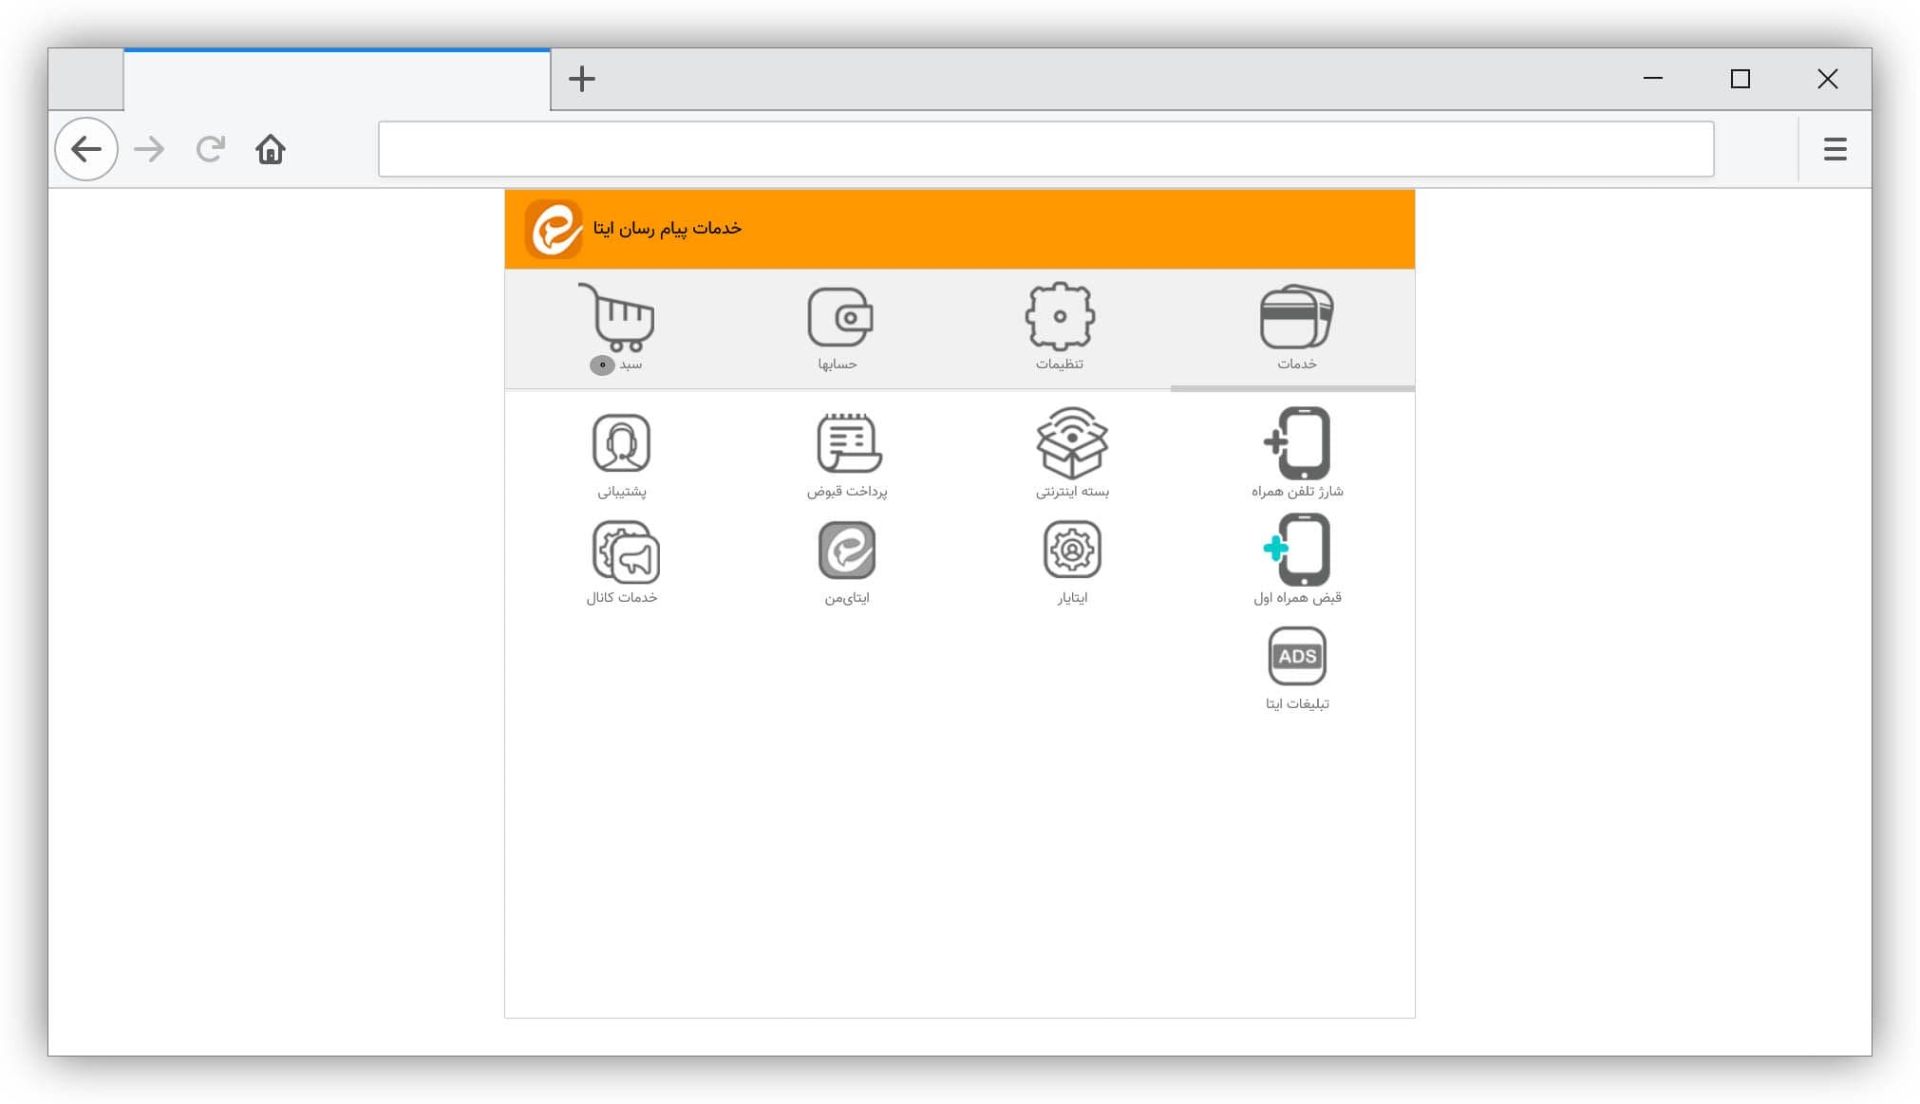Open the bill payment (پرداخت قبوض) icon
Viewport: 1920px width, 1104px height.
coord(848,443)
